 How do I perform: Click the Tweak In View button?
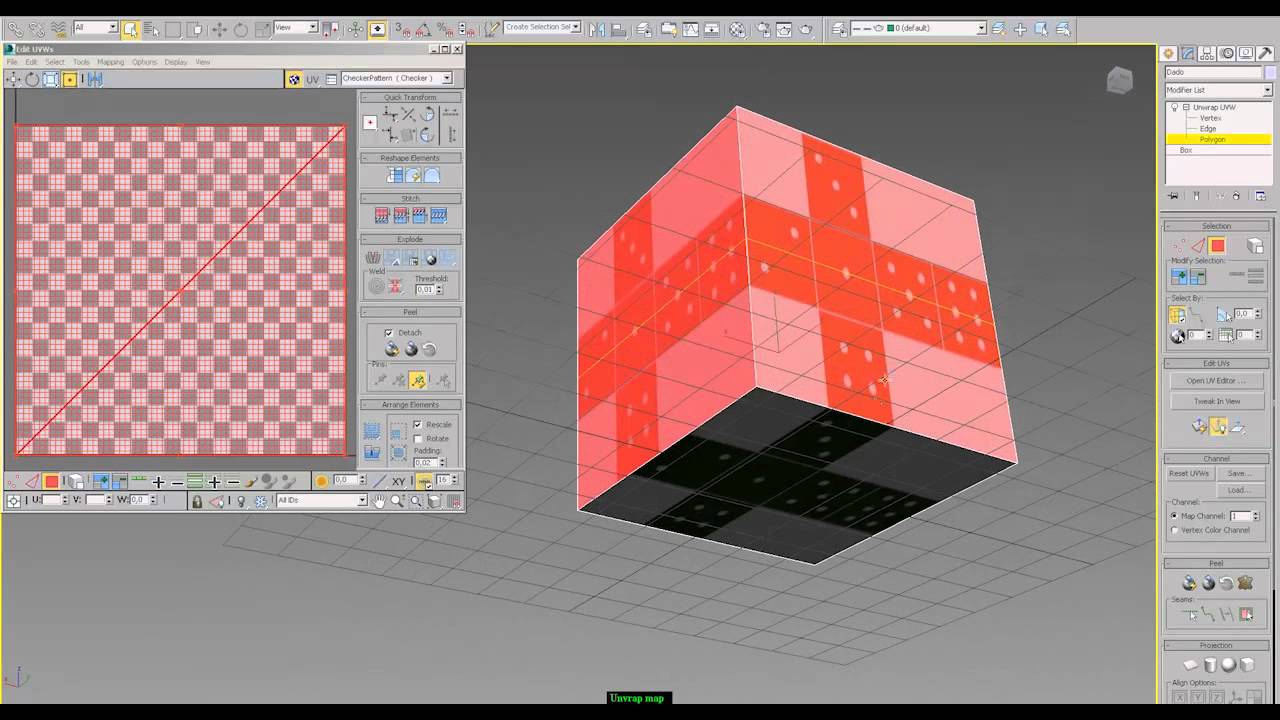[x=1216, y=402]
